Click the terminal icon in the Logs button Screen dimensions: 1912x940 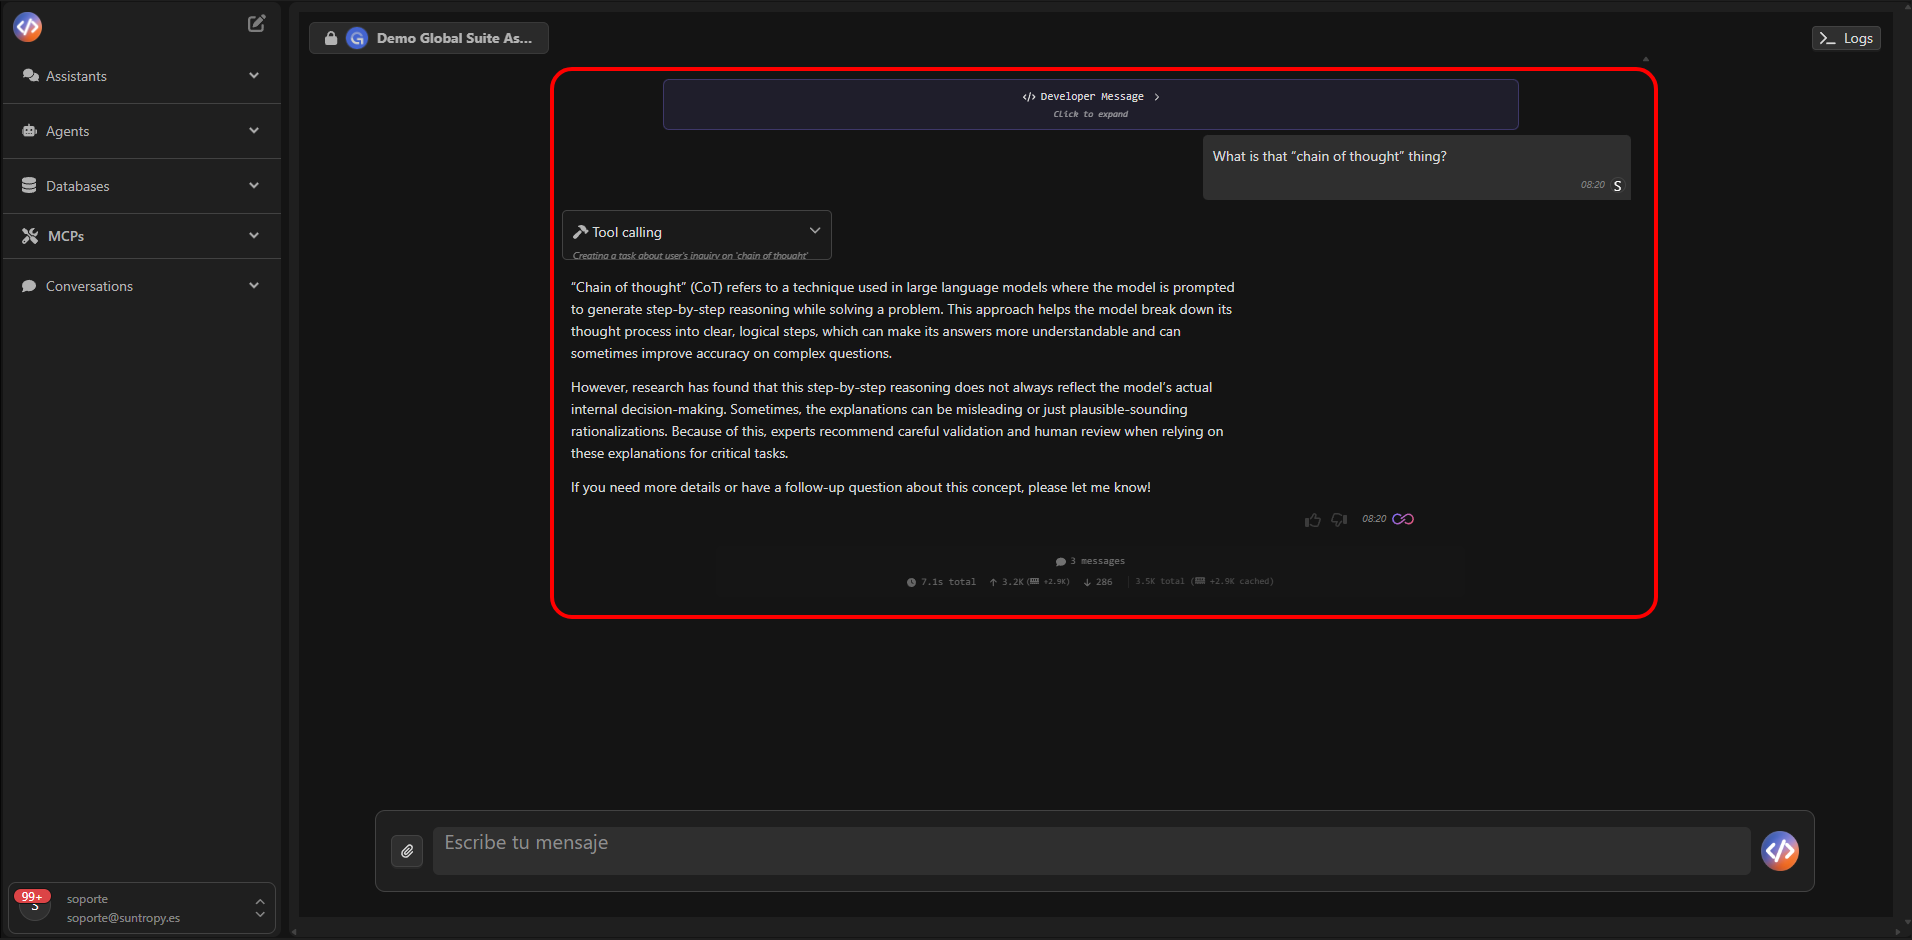click(1828, 38)
